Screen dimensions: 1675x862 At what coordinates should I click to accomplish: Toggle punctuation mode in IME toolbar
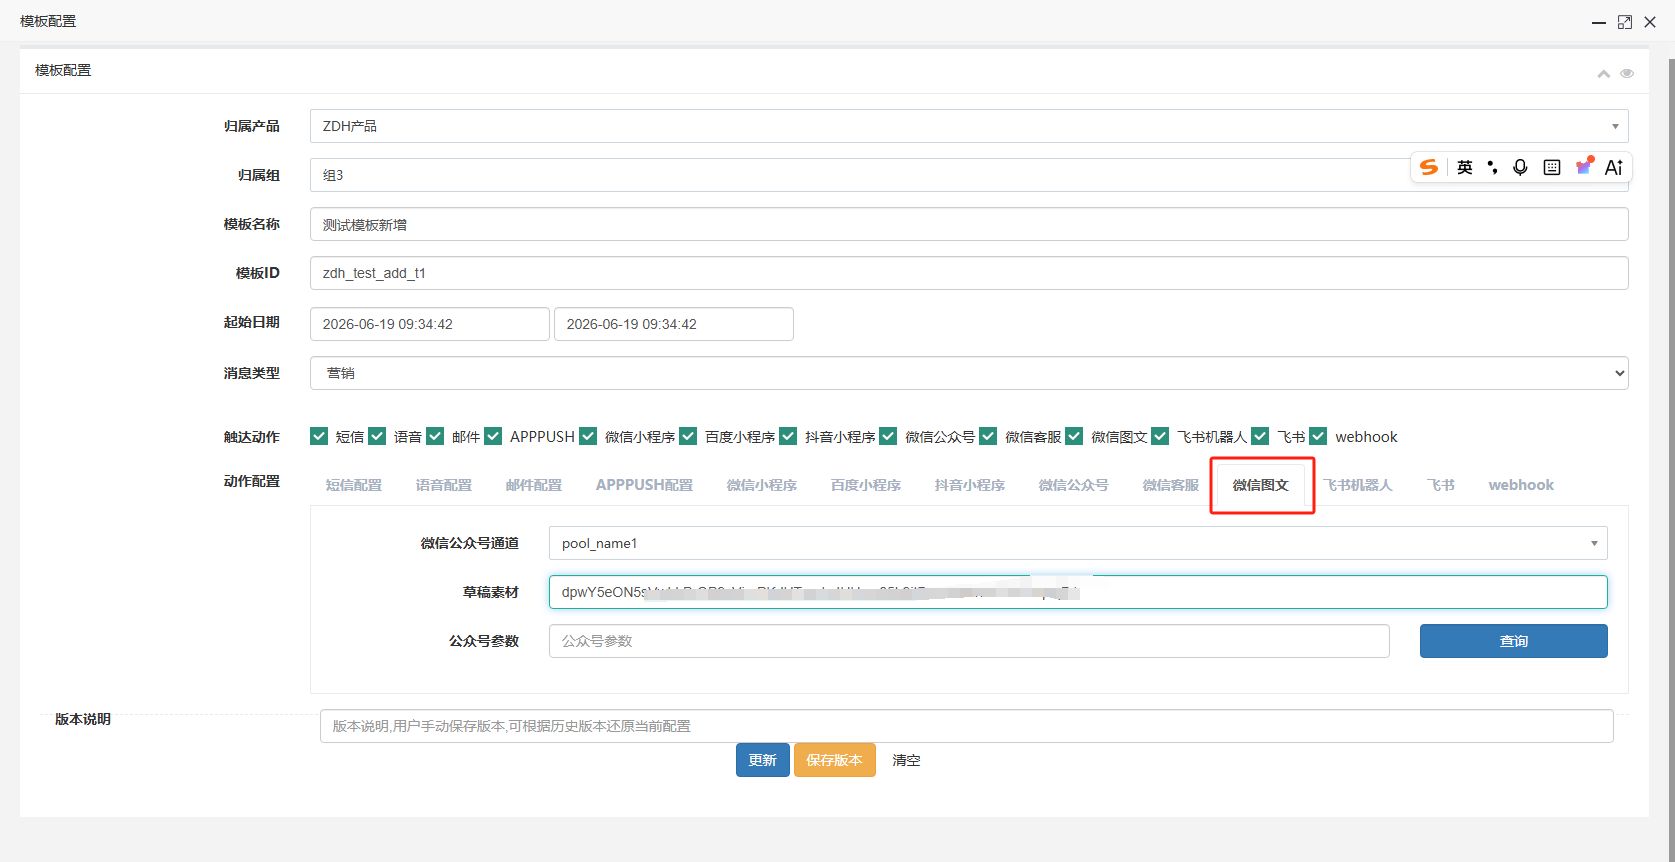tap(1492, 167)
